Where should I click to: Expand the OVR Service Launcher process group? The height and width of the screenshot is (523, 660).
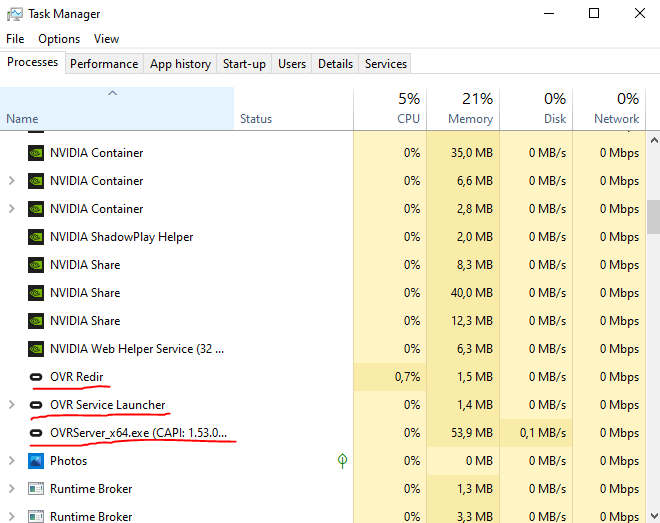12,405
